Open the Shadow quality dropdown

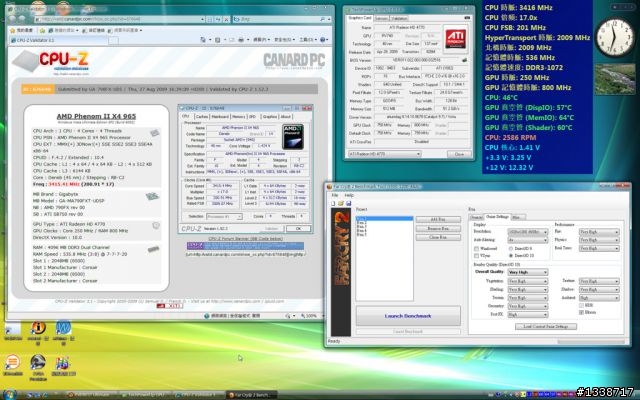[599, 289]
